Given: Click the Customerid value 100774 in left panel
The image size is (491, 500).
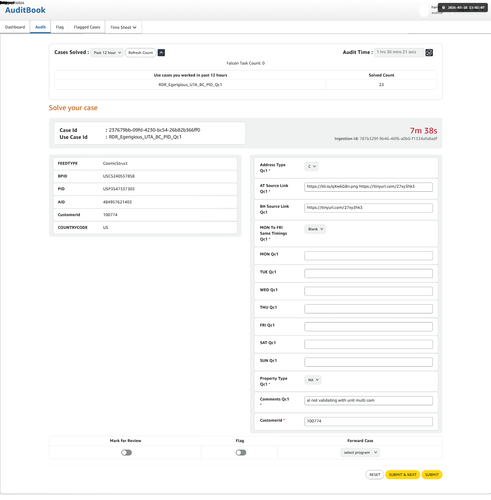Looking at the screenshot, I should tap(110, 215).
